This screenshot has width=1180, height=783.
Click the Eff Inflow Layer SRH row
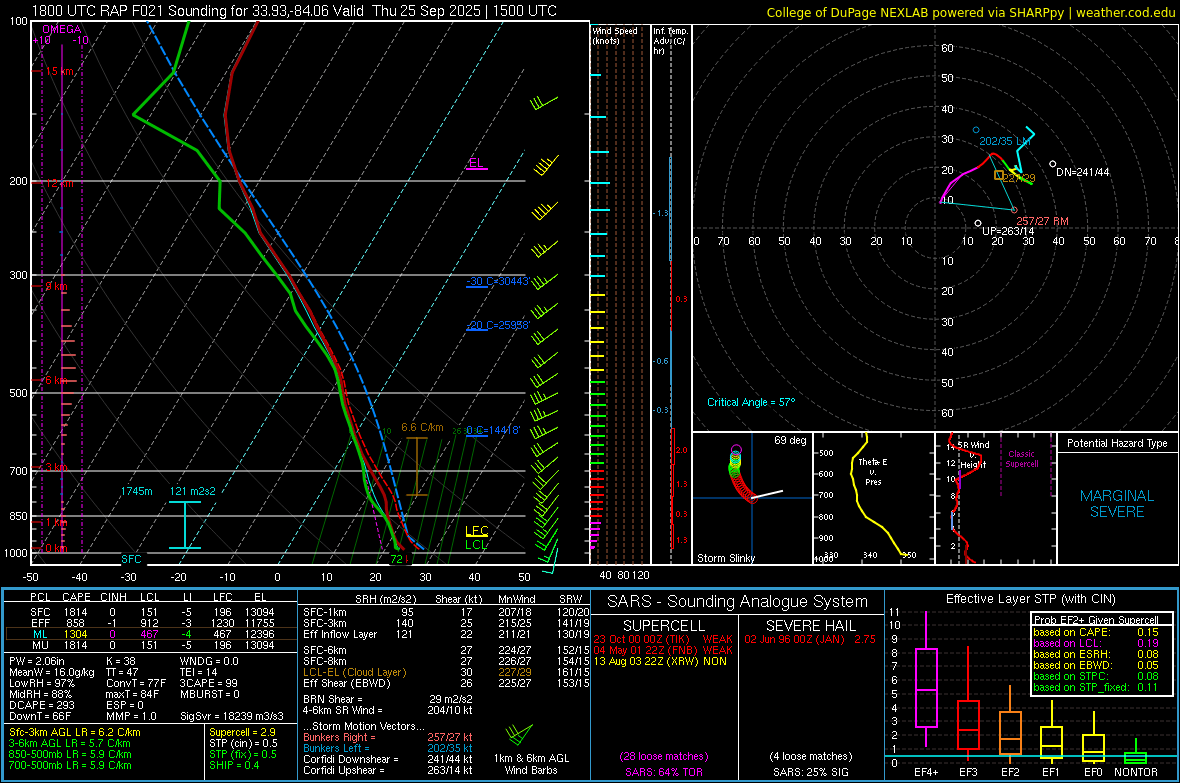coord(447,634)
